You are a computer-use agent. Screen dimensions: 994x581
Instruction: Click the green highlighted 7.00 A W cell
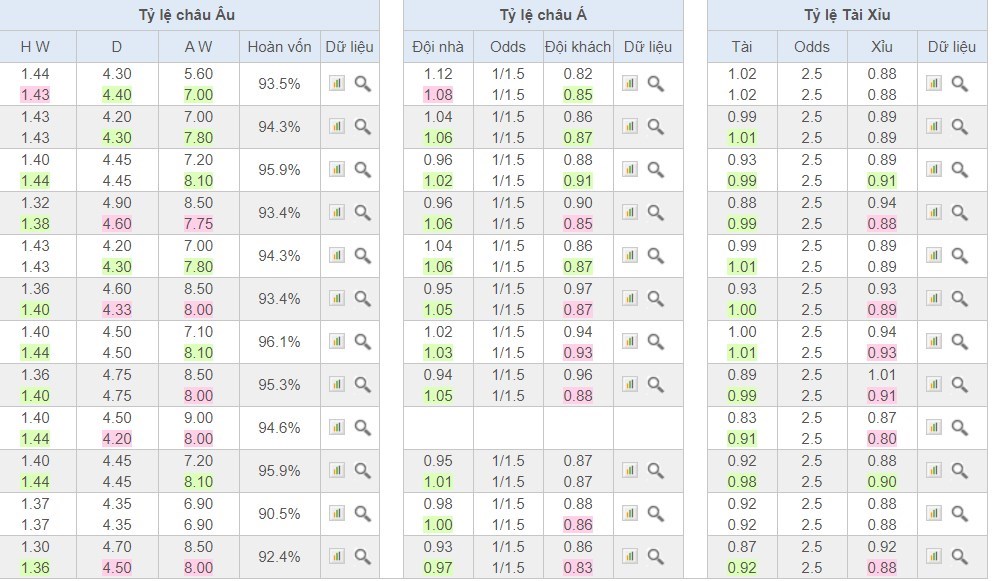coord(199,95)
